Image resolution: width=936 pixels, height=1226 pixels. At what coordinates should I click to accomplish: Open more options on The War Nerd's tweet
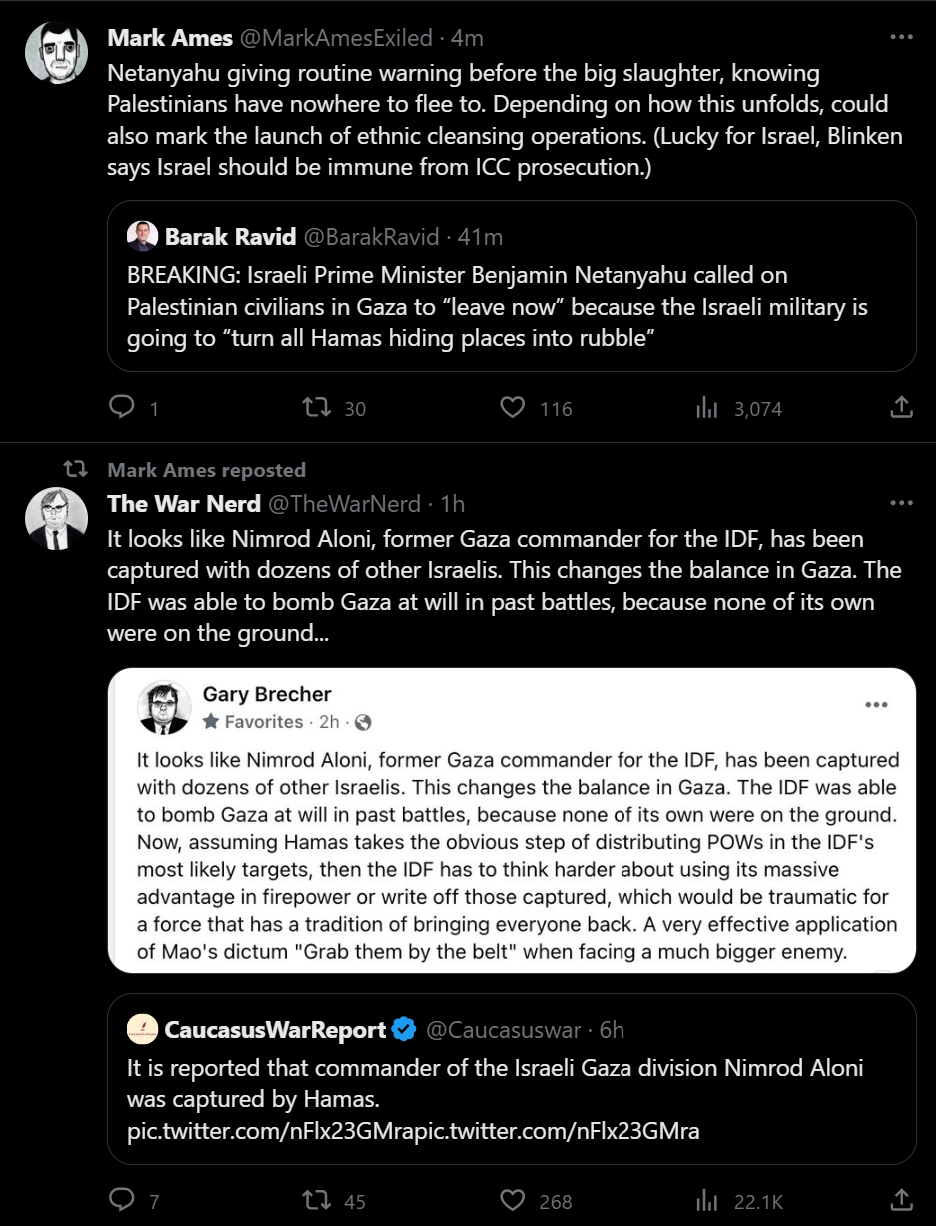(x=901, y=504)
